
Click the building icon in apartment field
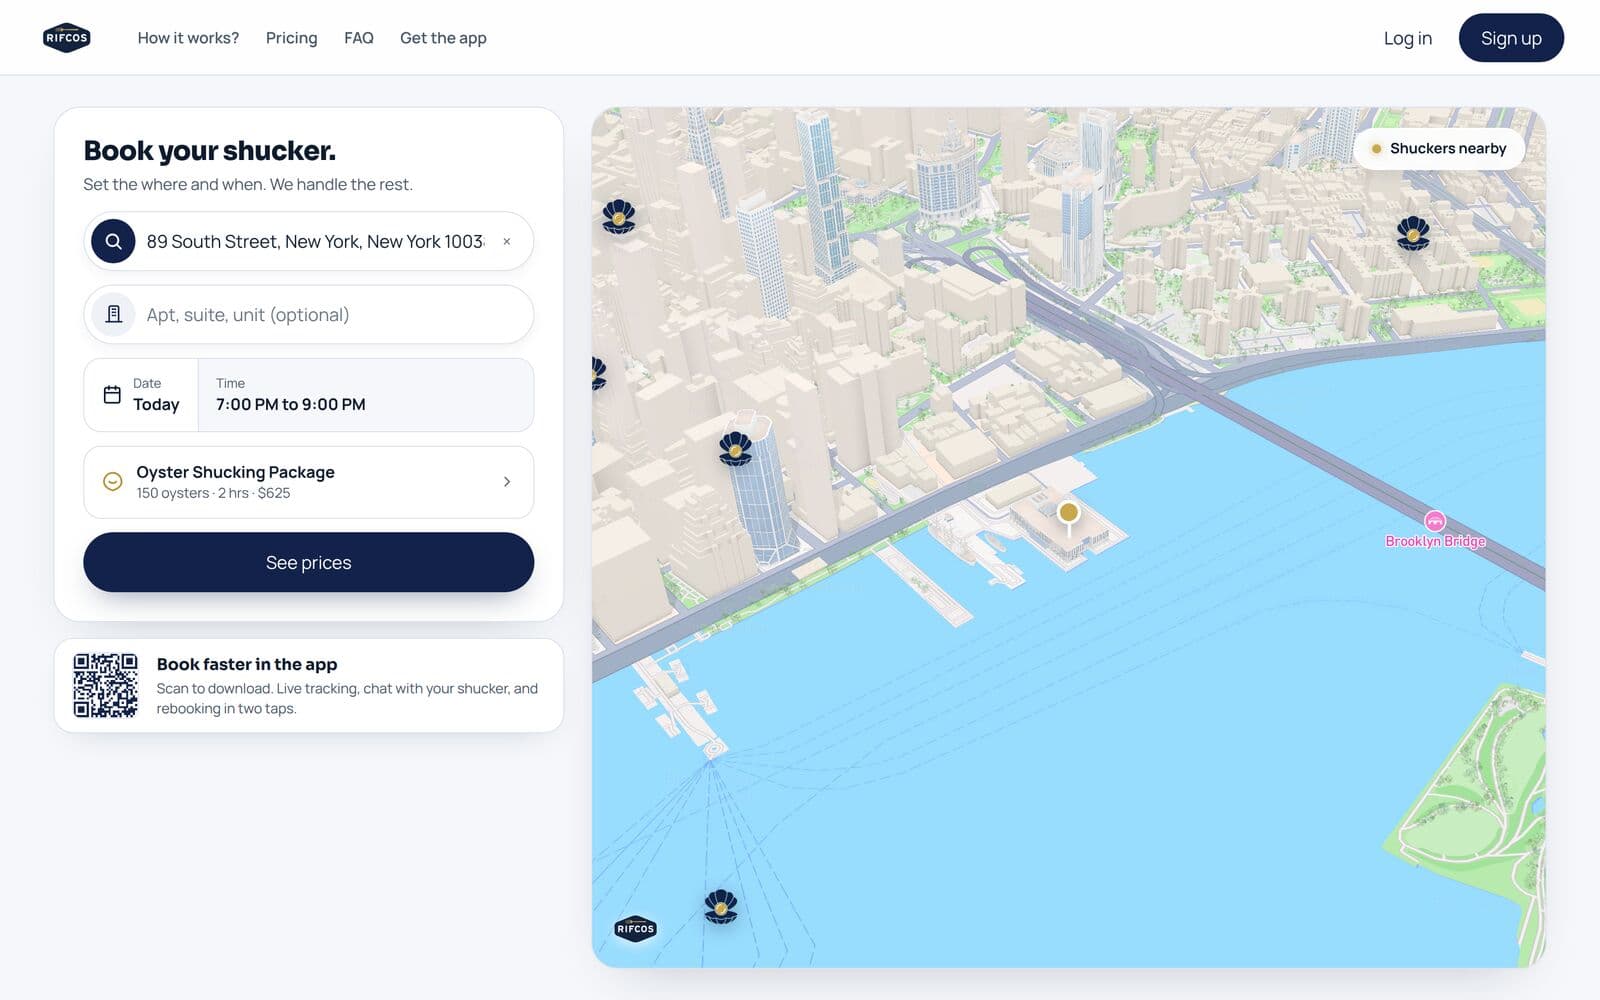114,314
